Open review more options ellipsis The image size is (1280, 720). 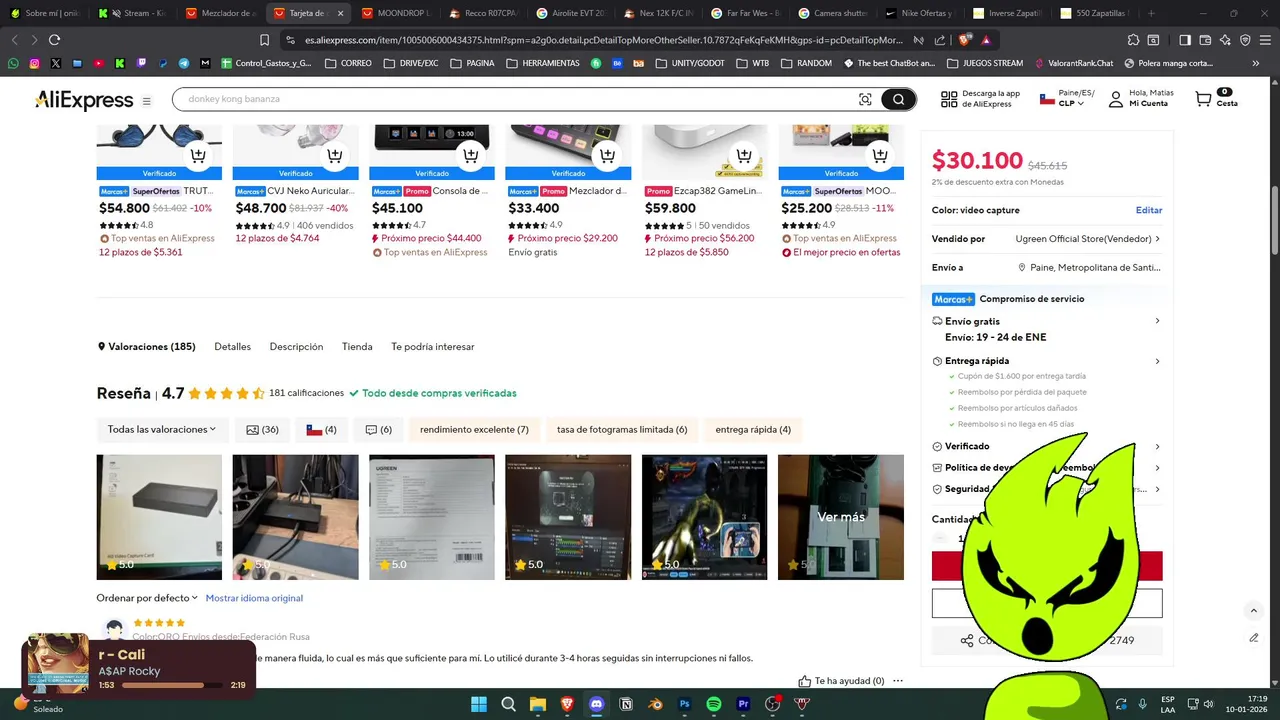click(898, 681)
